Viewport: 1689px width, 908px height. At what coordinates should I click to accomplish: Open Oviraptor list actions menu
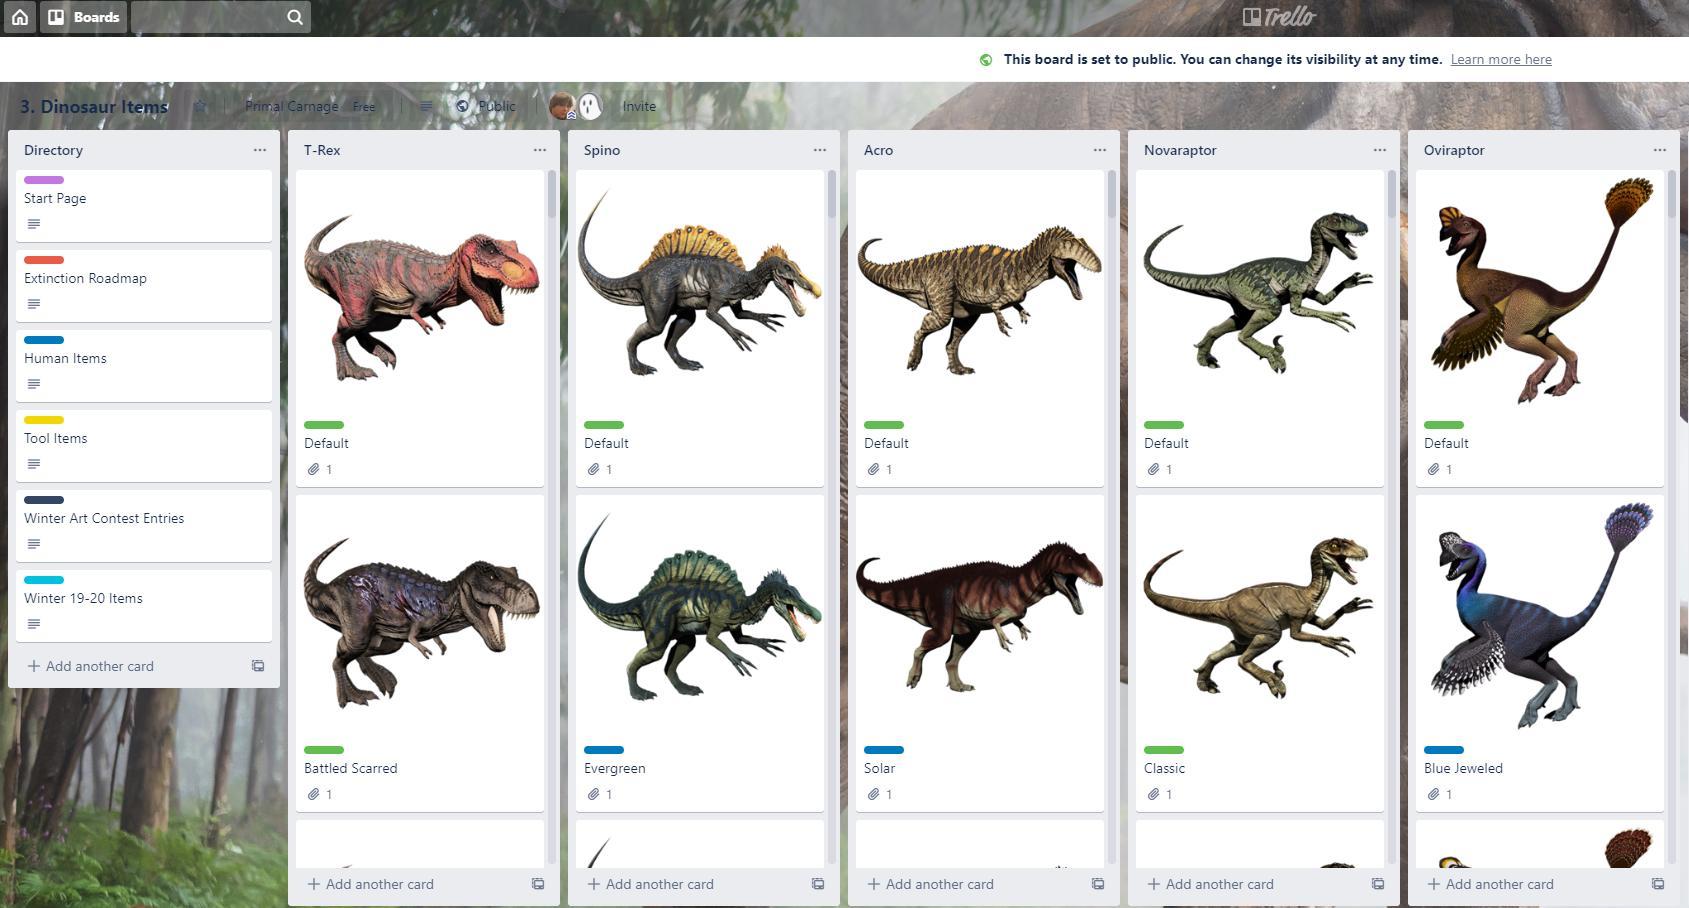click(x=1660, y=150)
